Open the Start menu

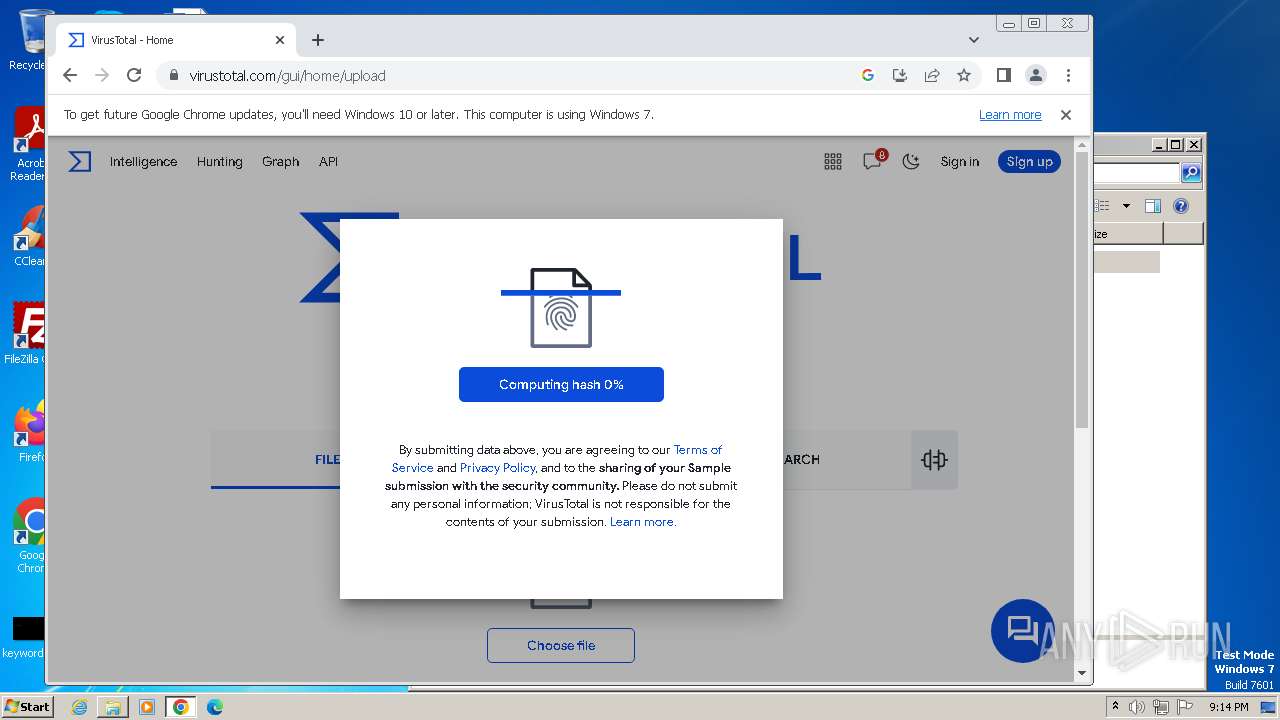(27, 706)
